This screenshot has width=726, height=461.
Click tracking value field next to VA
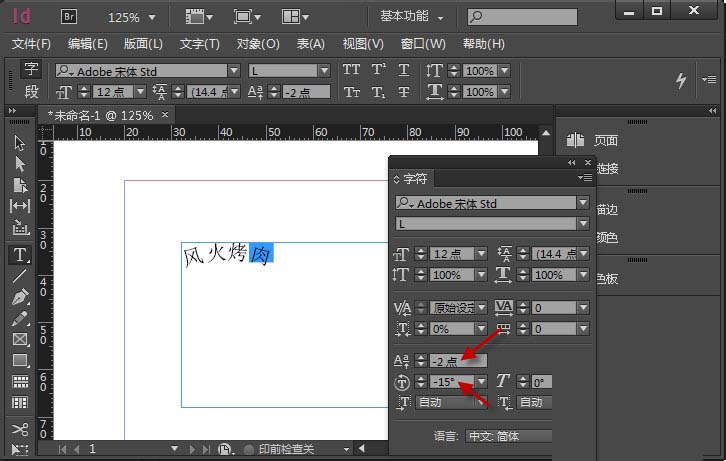tap(554, 307)
